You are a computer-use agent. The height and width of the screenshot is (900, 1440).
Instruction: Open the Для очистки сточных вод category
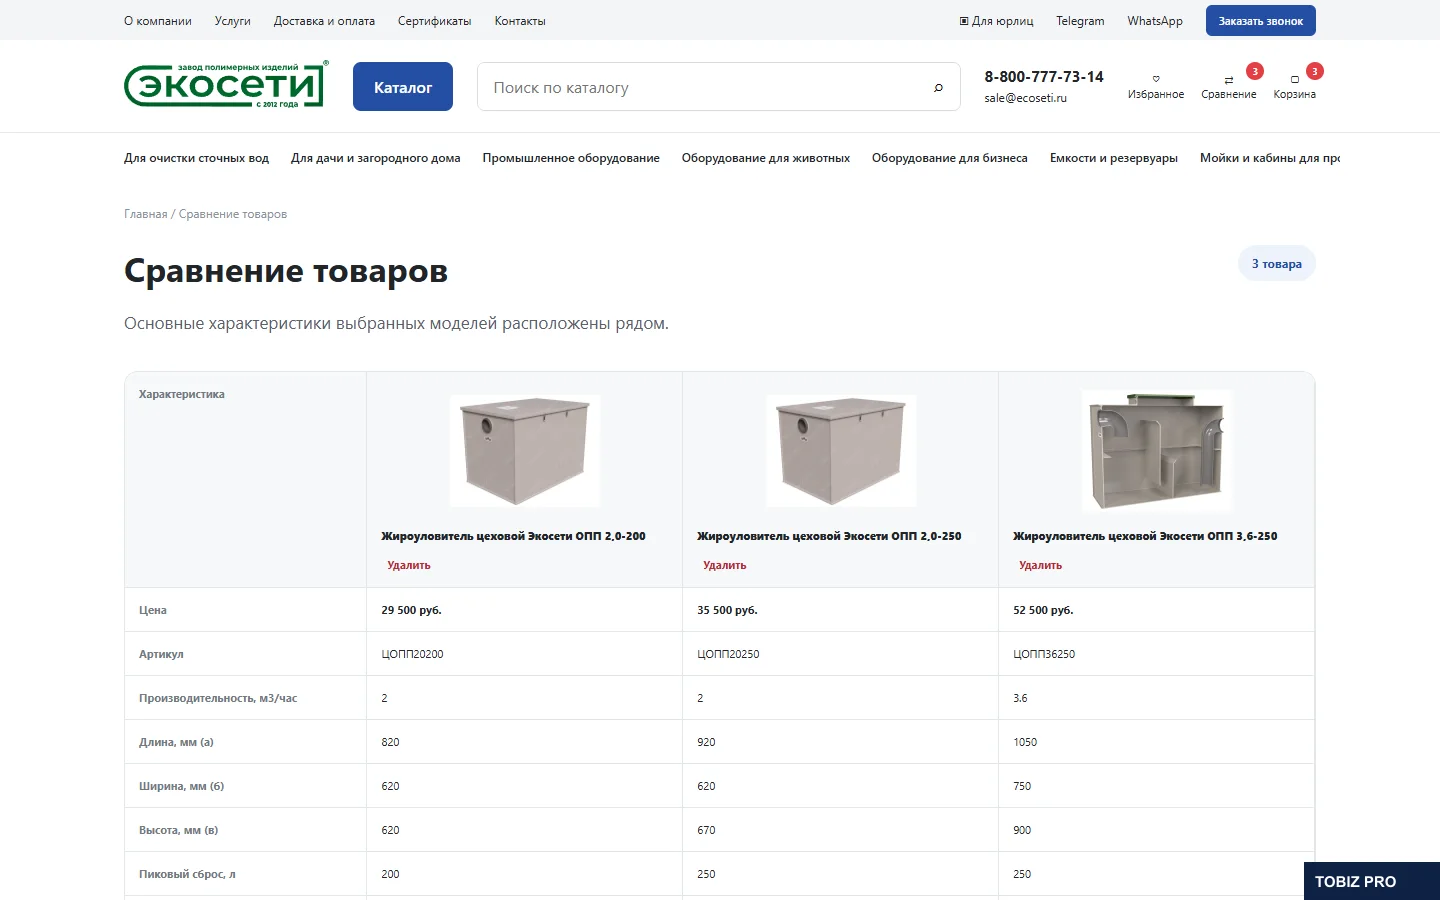coord(197,158)
